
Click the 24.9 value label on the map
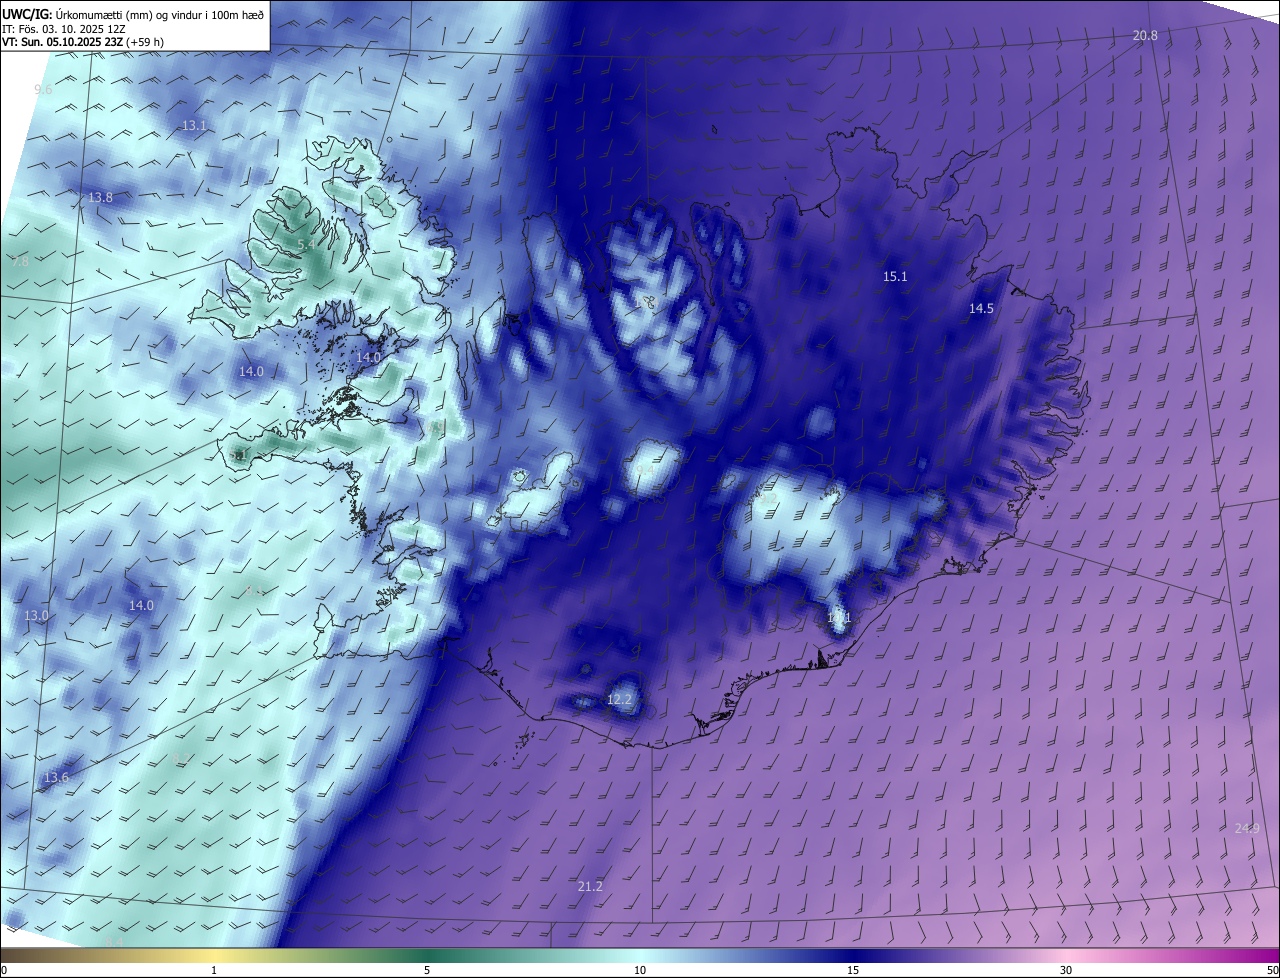click(x=1247, y=829)
